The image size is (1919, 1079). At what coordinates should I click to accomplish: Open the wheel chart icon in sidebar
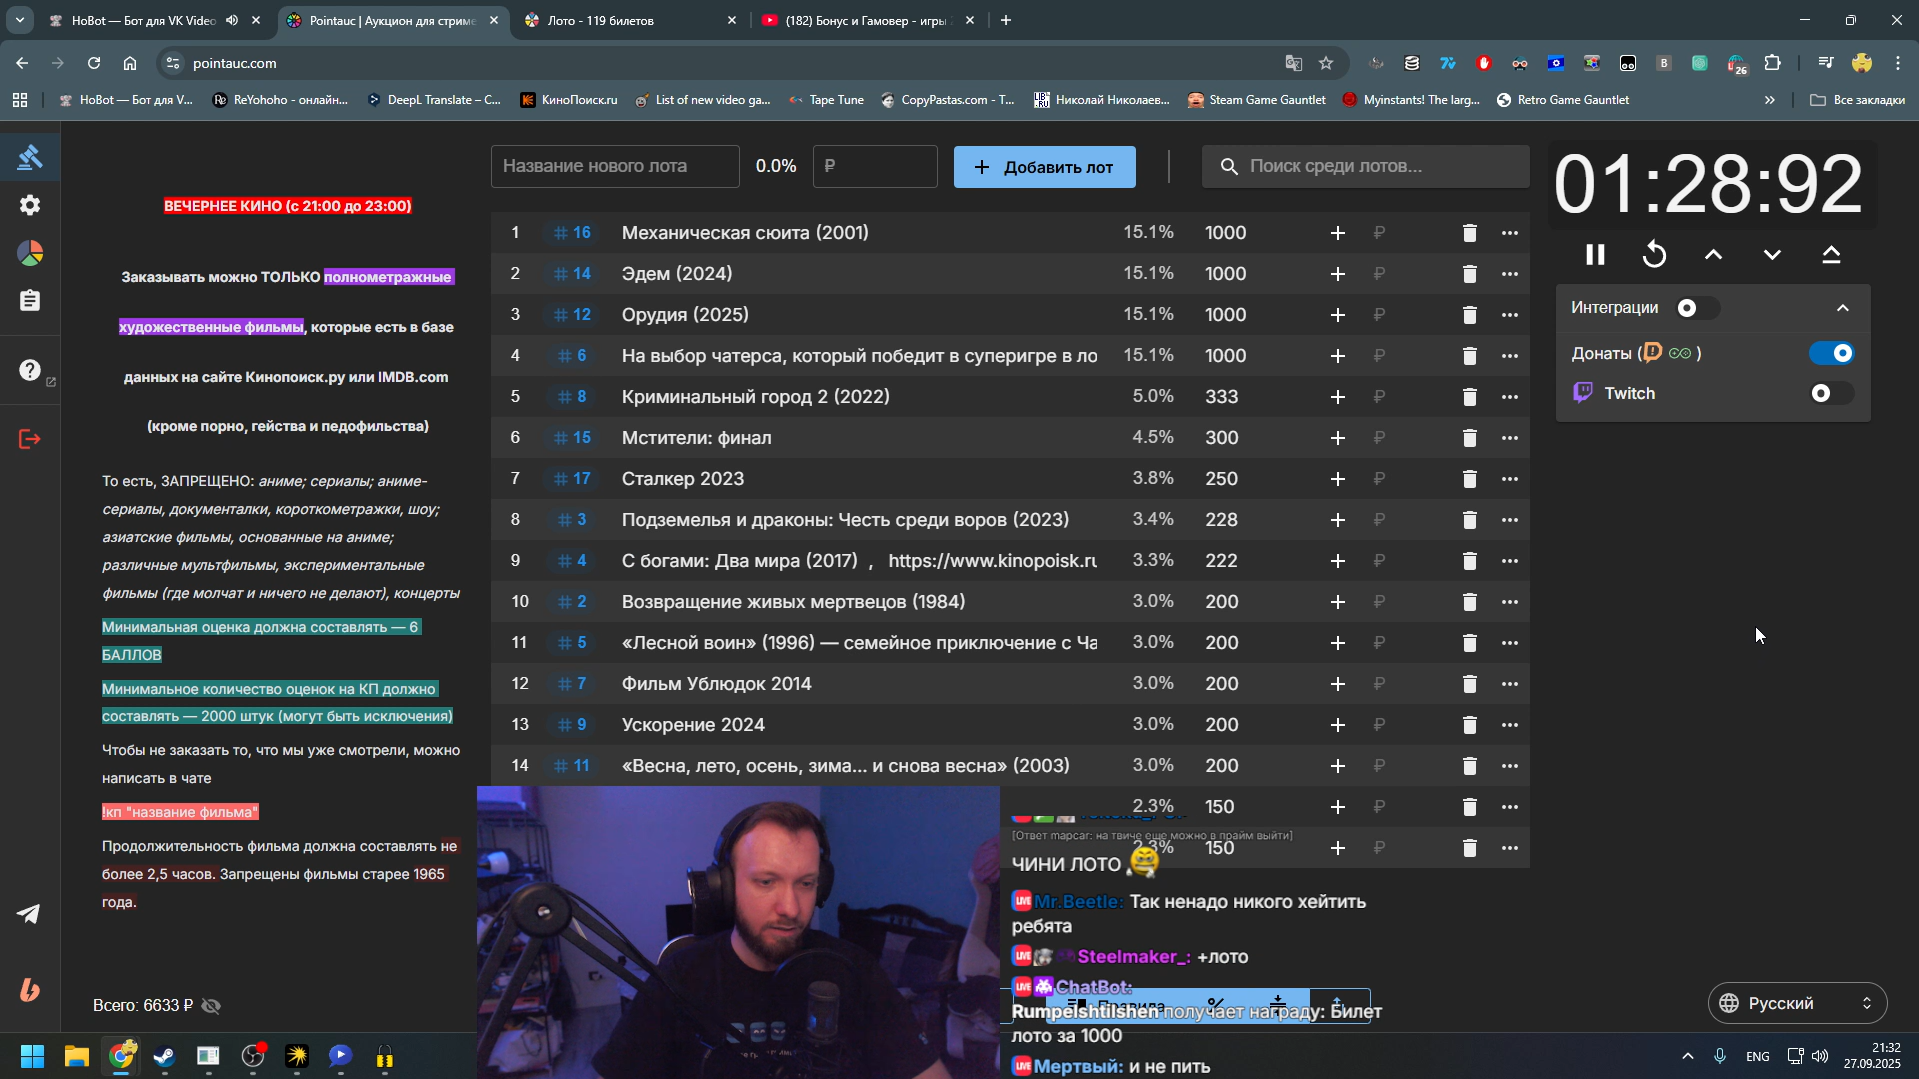(x=30, y=253)
